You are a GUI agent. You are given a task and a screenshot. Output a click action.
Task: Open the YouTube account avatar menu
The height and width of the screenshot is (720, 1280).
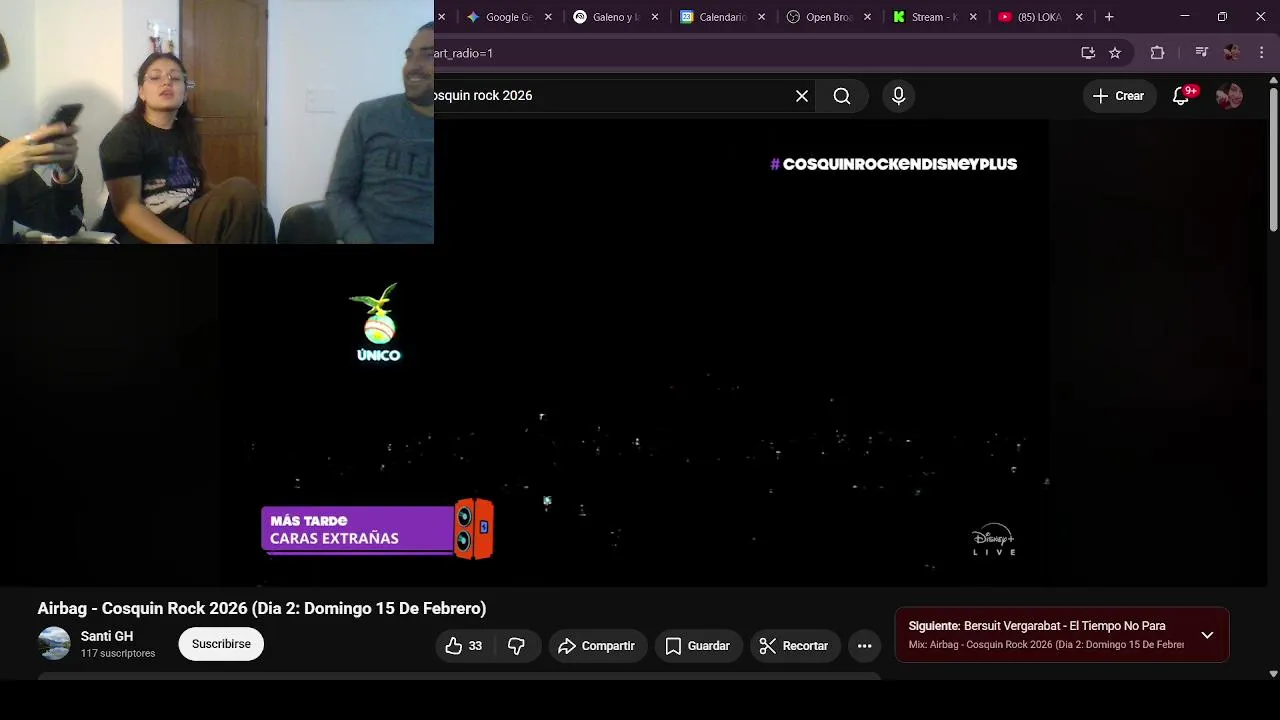1229,96
